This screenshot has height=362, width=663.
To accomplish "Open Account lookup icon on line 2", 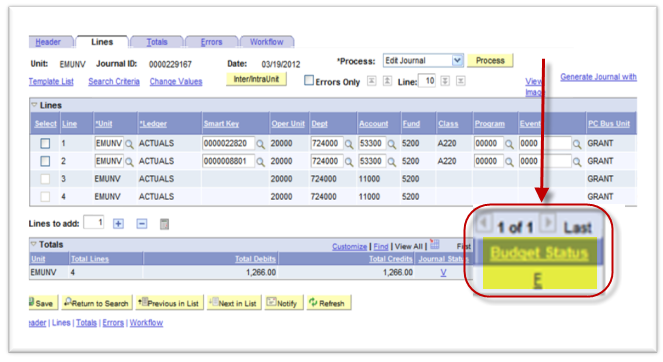I will pyautogui.click(x=392, y=162).
